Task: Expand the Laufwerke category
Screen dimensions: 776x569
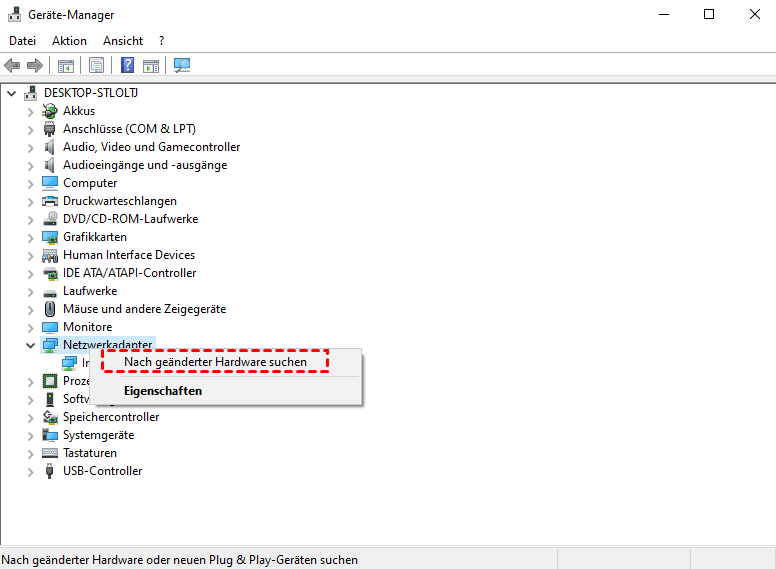Action: point(30,292)
